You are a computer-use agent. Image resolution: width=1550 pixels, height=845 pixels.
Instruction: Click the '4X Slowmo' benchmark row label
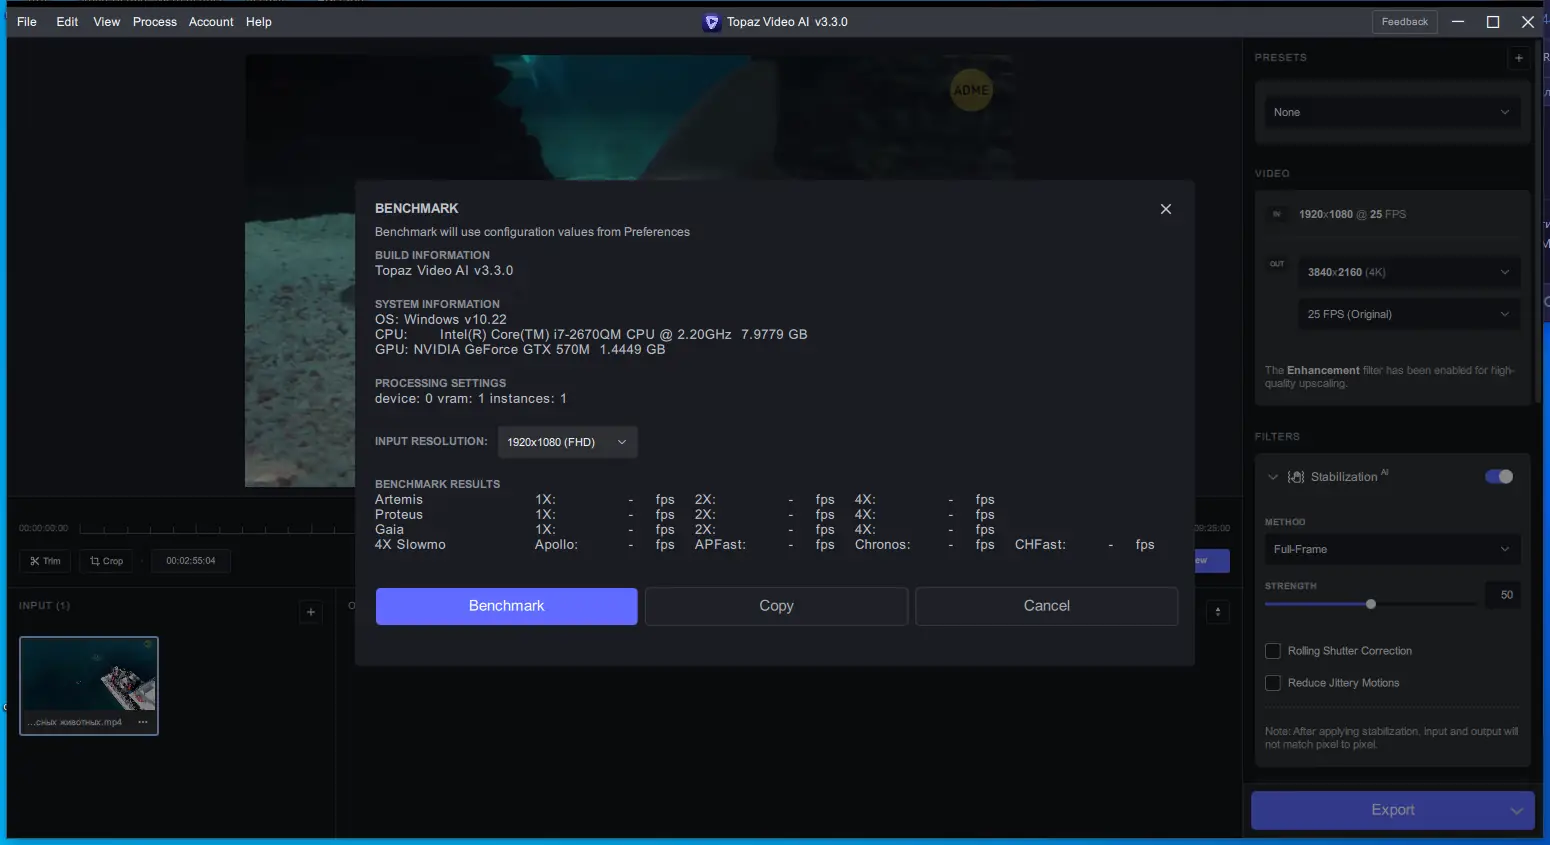tap(410, 545)
